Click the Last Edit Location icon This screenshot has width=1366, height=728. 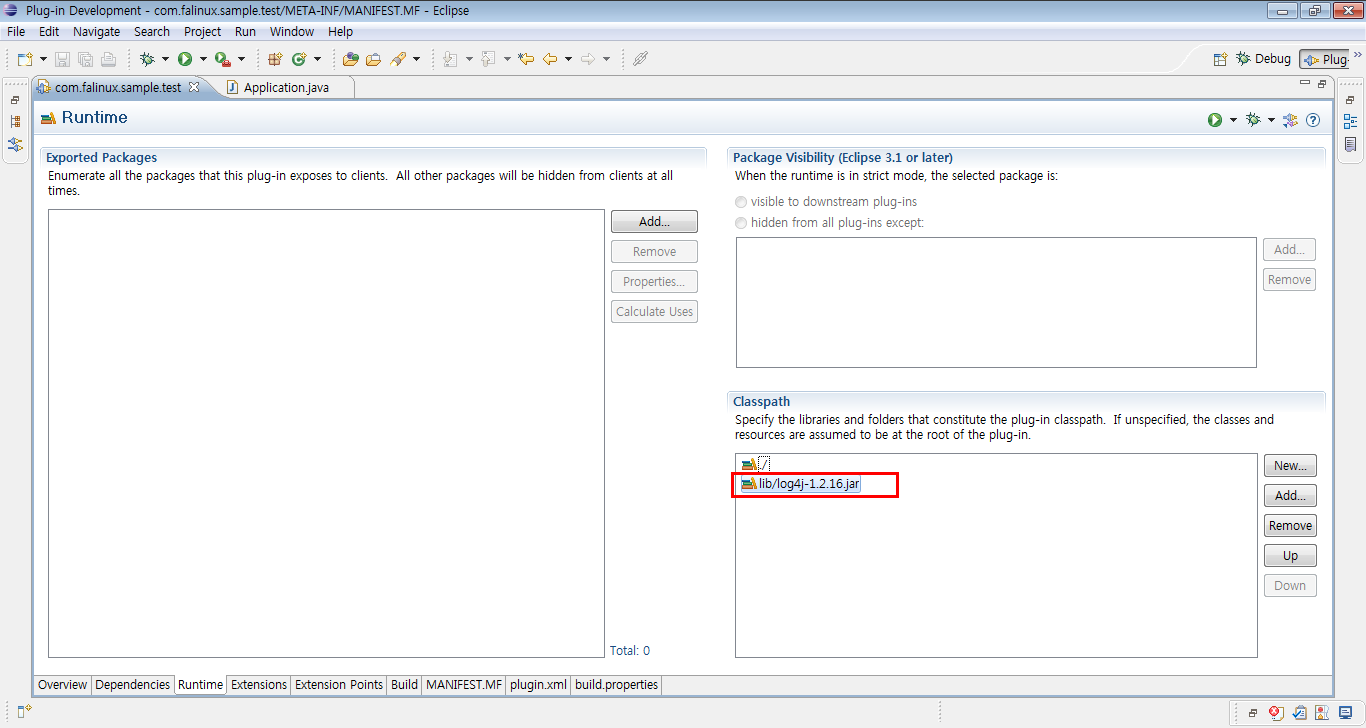[526, 59]
